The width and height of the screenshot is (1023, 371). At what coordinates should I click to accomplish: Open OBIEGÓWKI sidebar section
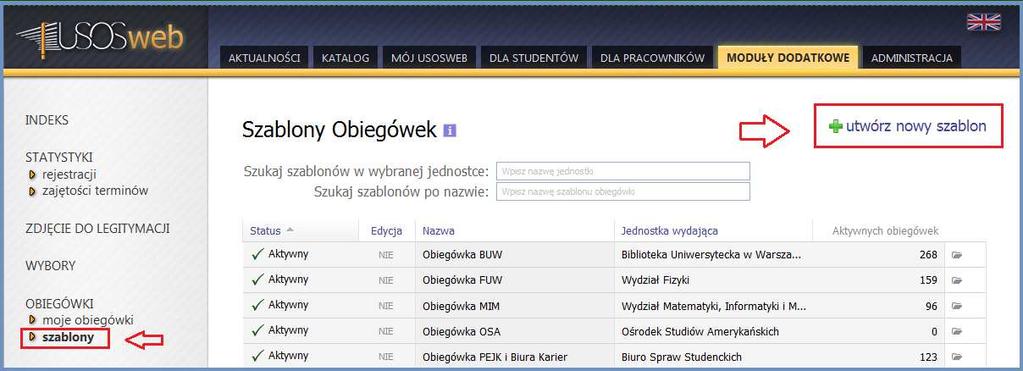click(59, 304)
